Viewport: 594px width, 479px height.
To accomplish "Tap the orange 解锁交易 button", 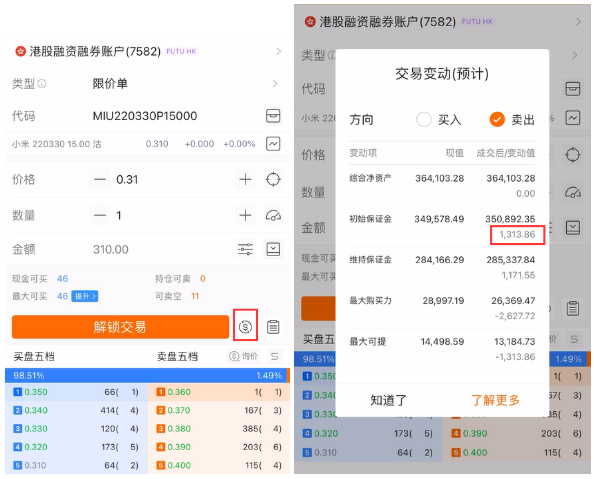I will point(120,327).
